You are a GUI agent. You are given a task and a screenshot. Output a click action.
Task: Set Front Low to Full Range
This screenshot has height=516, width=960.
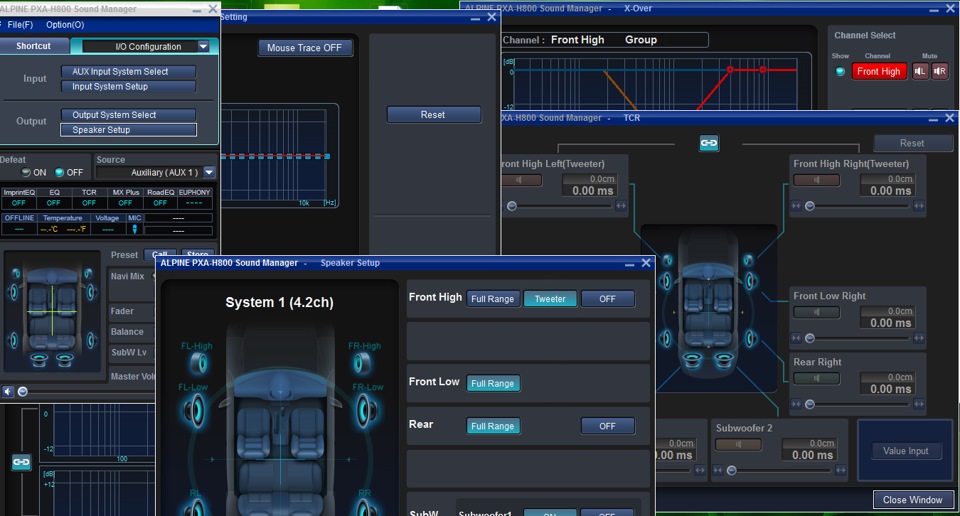[493, 383]
